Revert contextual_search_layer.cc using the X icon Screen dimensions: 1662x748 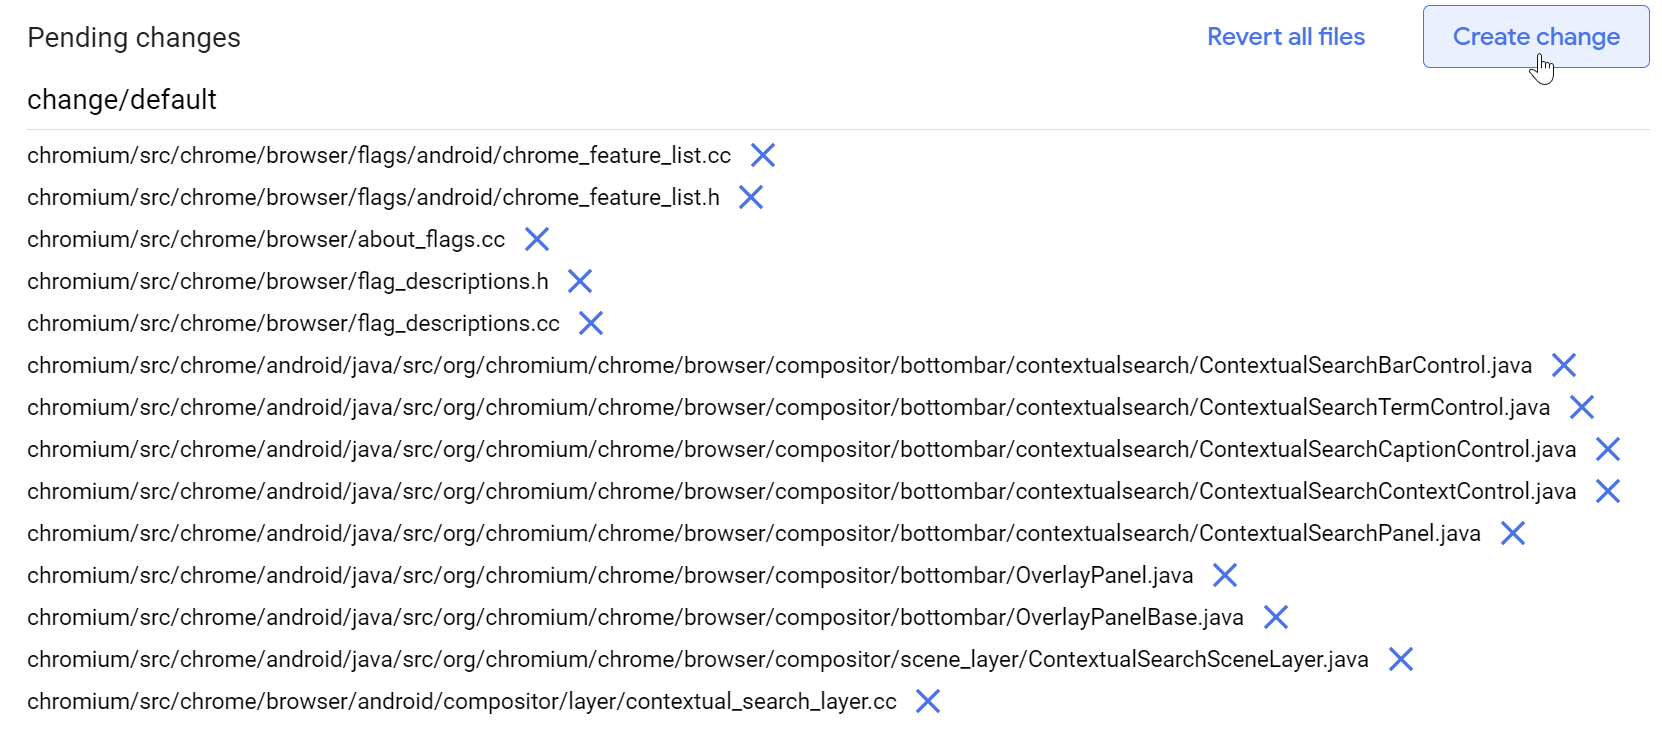928,701
